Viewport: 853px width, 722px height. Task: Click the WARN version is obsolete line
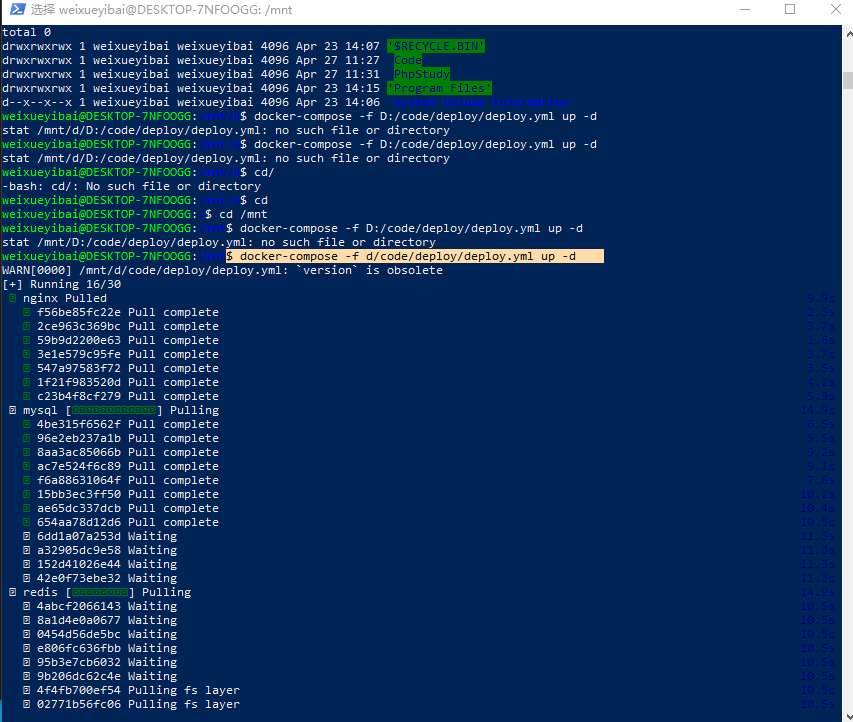point(222,270)
